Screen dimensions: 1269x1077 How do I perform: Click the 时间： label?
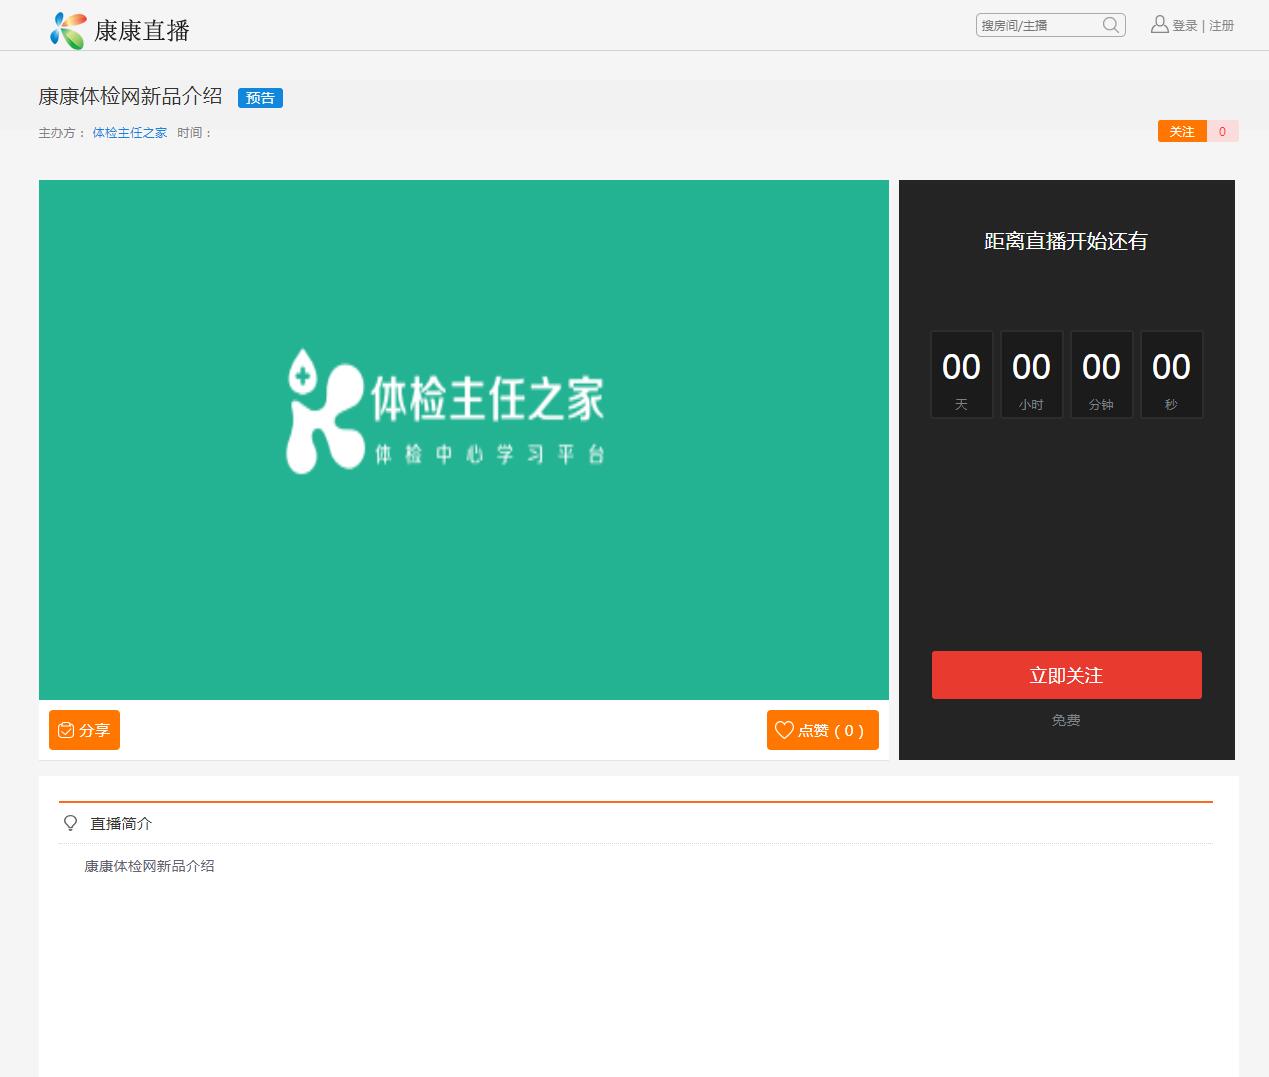[x=195, y=132]
